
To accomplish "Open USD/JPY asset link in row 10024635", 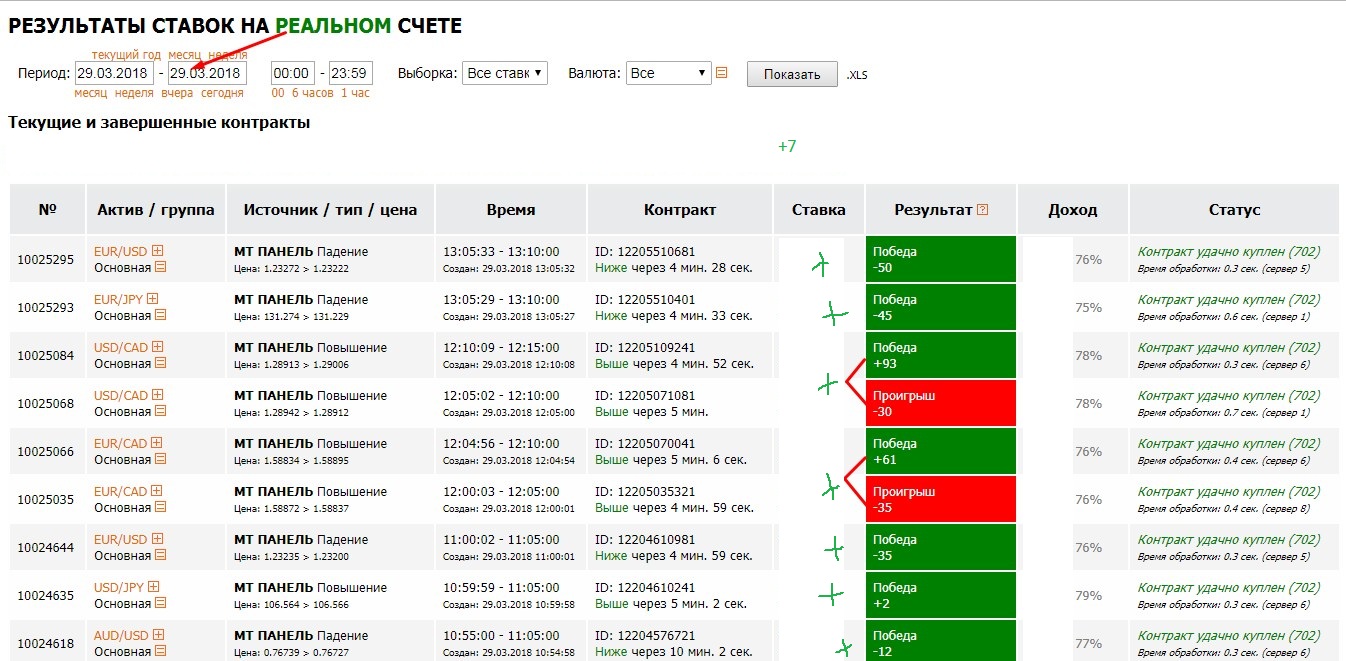I will point(120,588).
